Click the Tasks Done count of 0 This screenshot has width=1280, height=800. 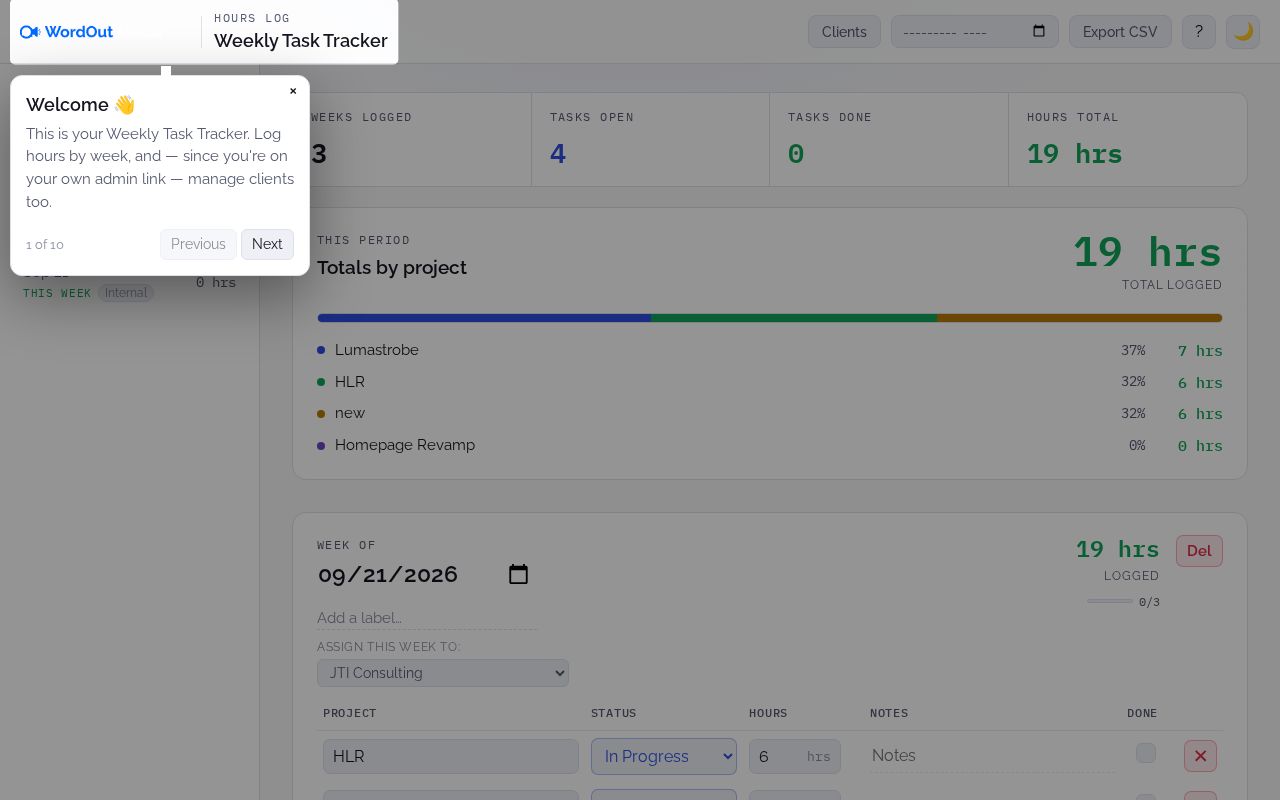796,154
